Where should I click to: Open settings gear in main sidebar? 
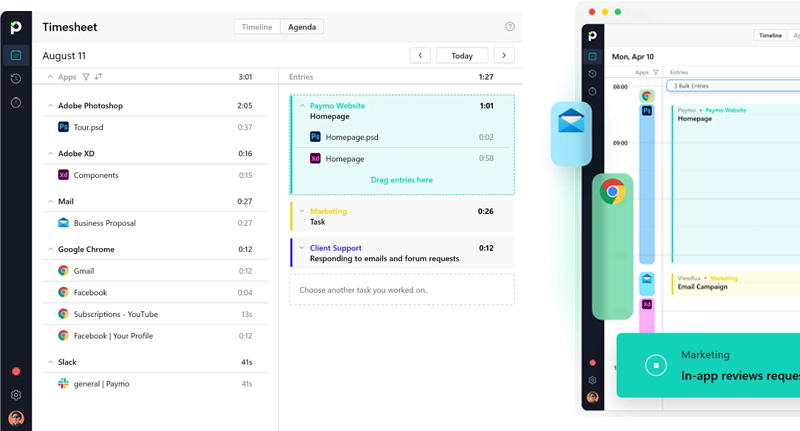click(16, 395)
